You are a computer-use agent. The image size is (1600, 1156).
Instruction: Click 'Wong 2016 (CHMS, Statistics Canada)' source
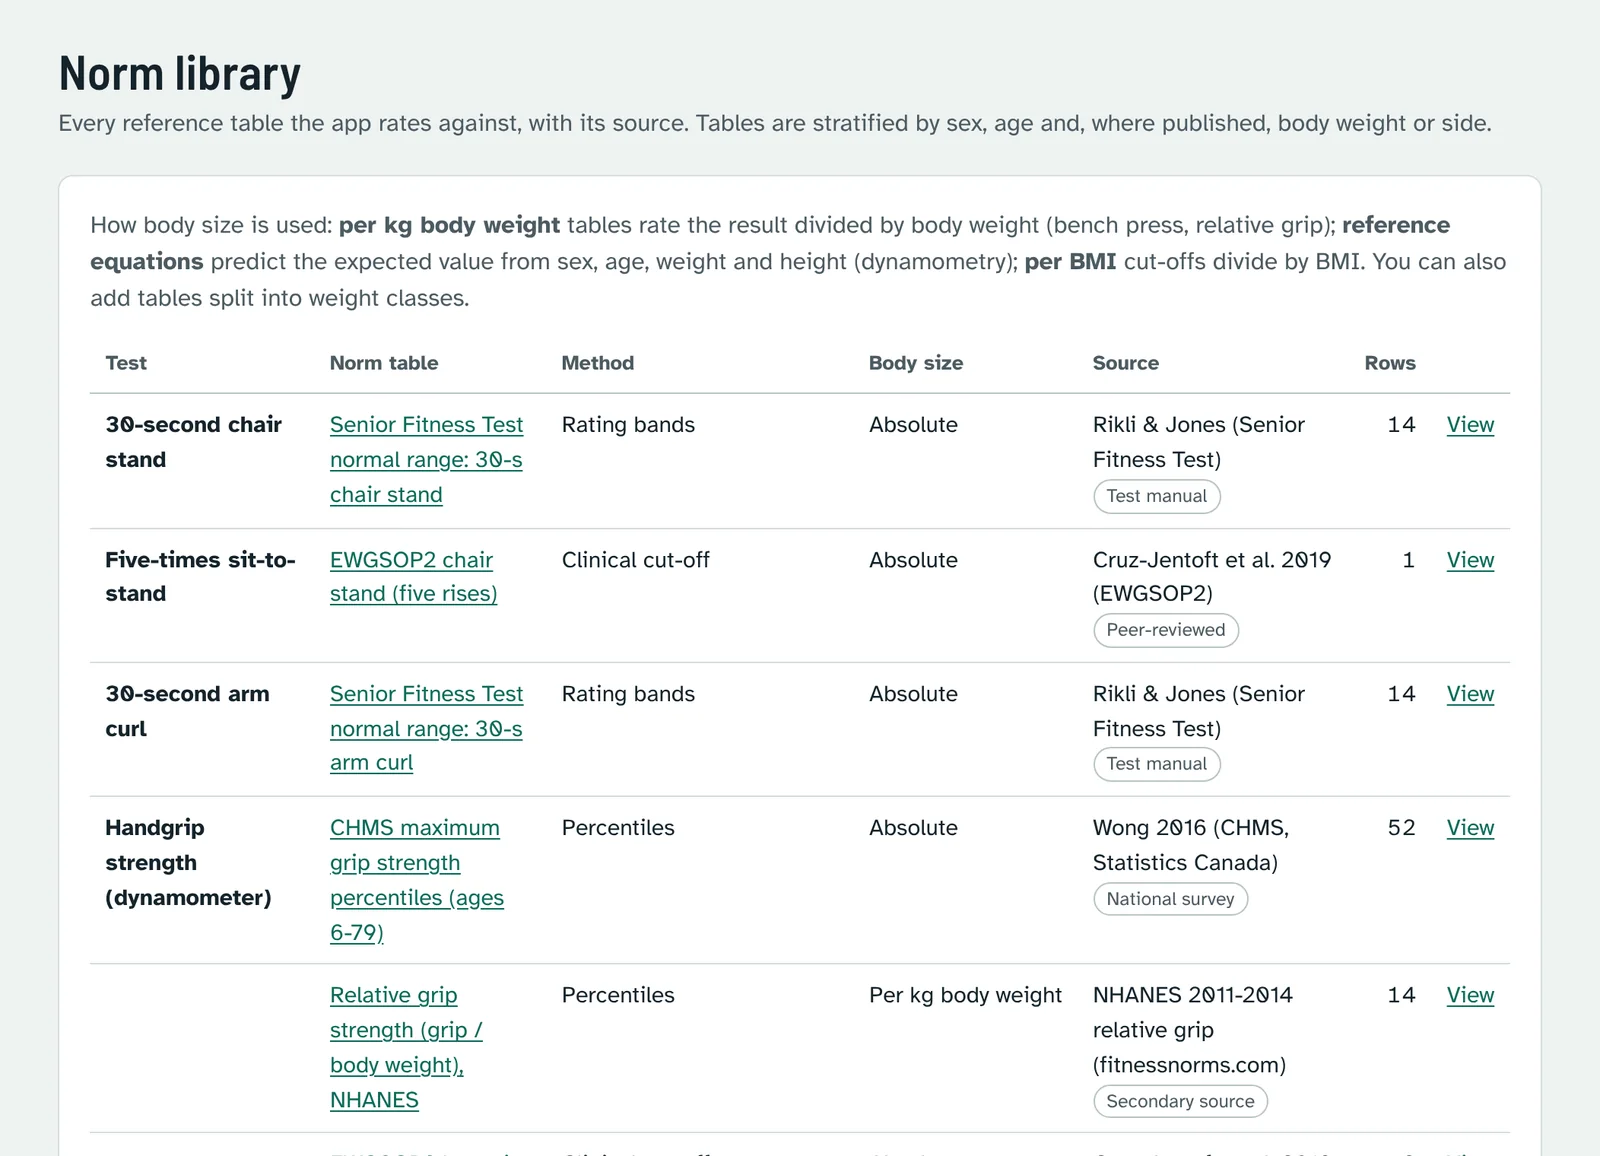[x=1191, y=845]
